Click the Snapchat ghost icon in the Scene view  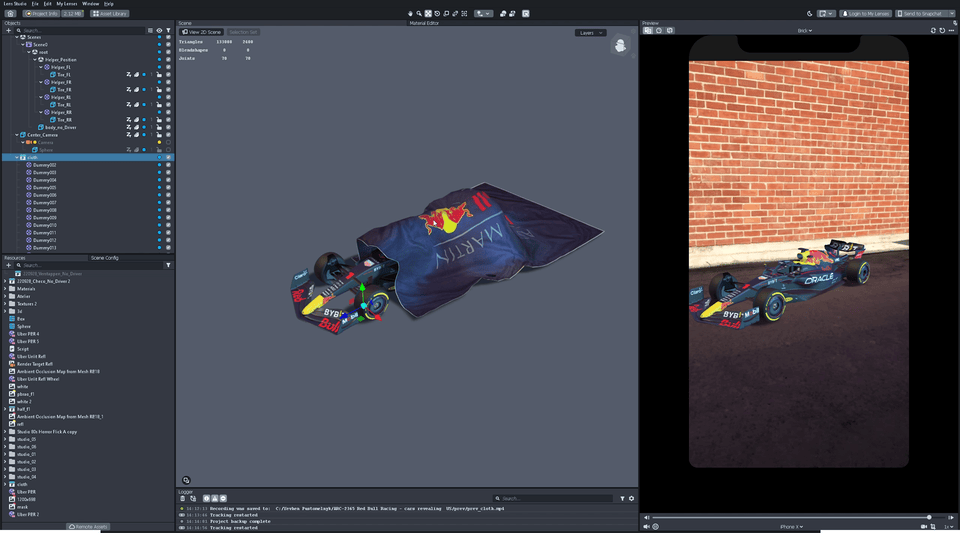pyautogui.click(x=620, y=45)
